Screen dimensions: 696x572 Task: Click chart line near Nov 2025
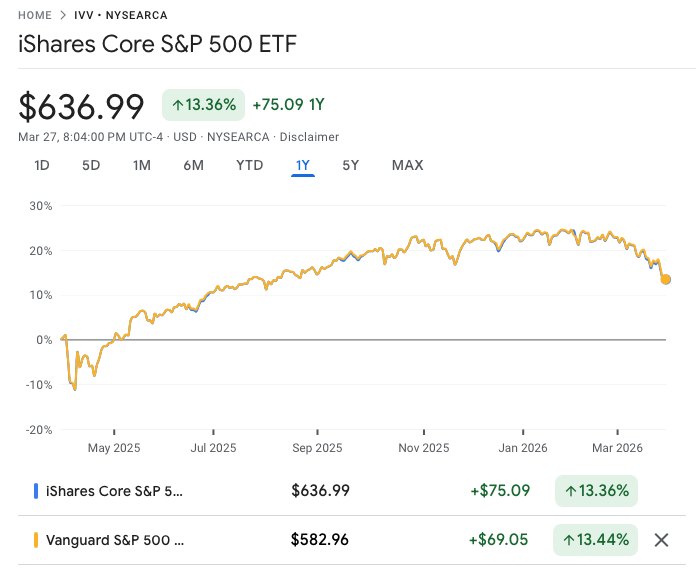(424, 241)
